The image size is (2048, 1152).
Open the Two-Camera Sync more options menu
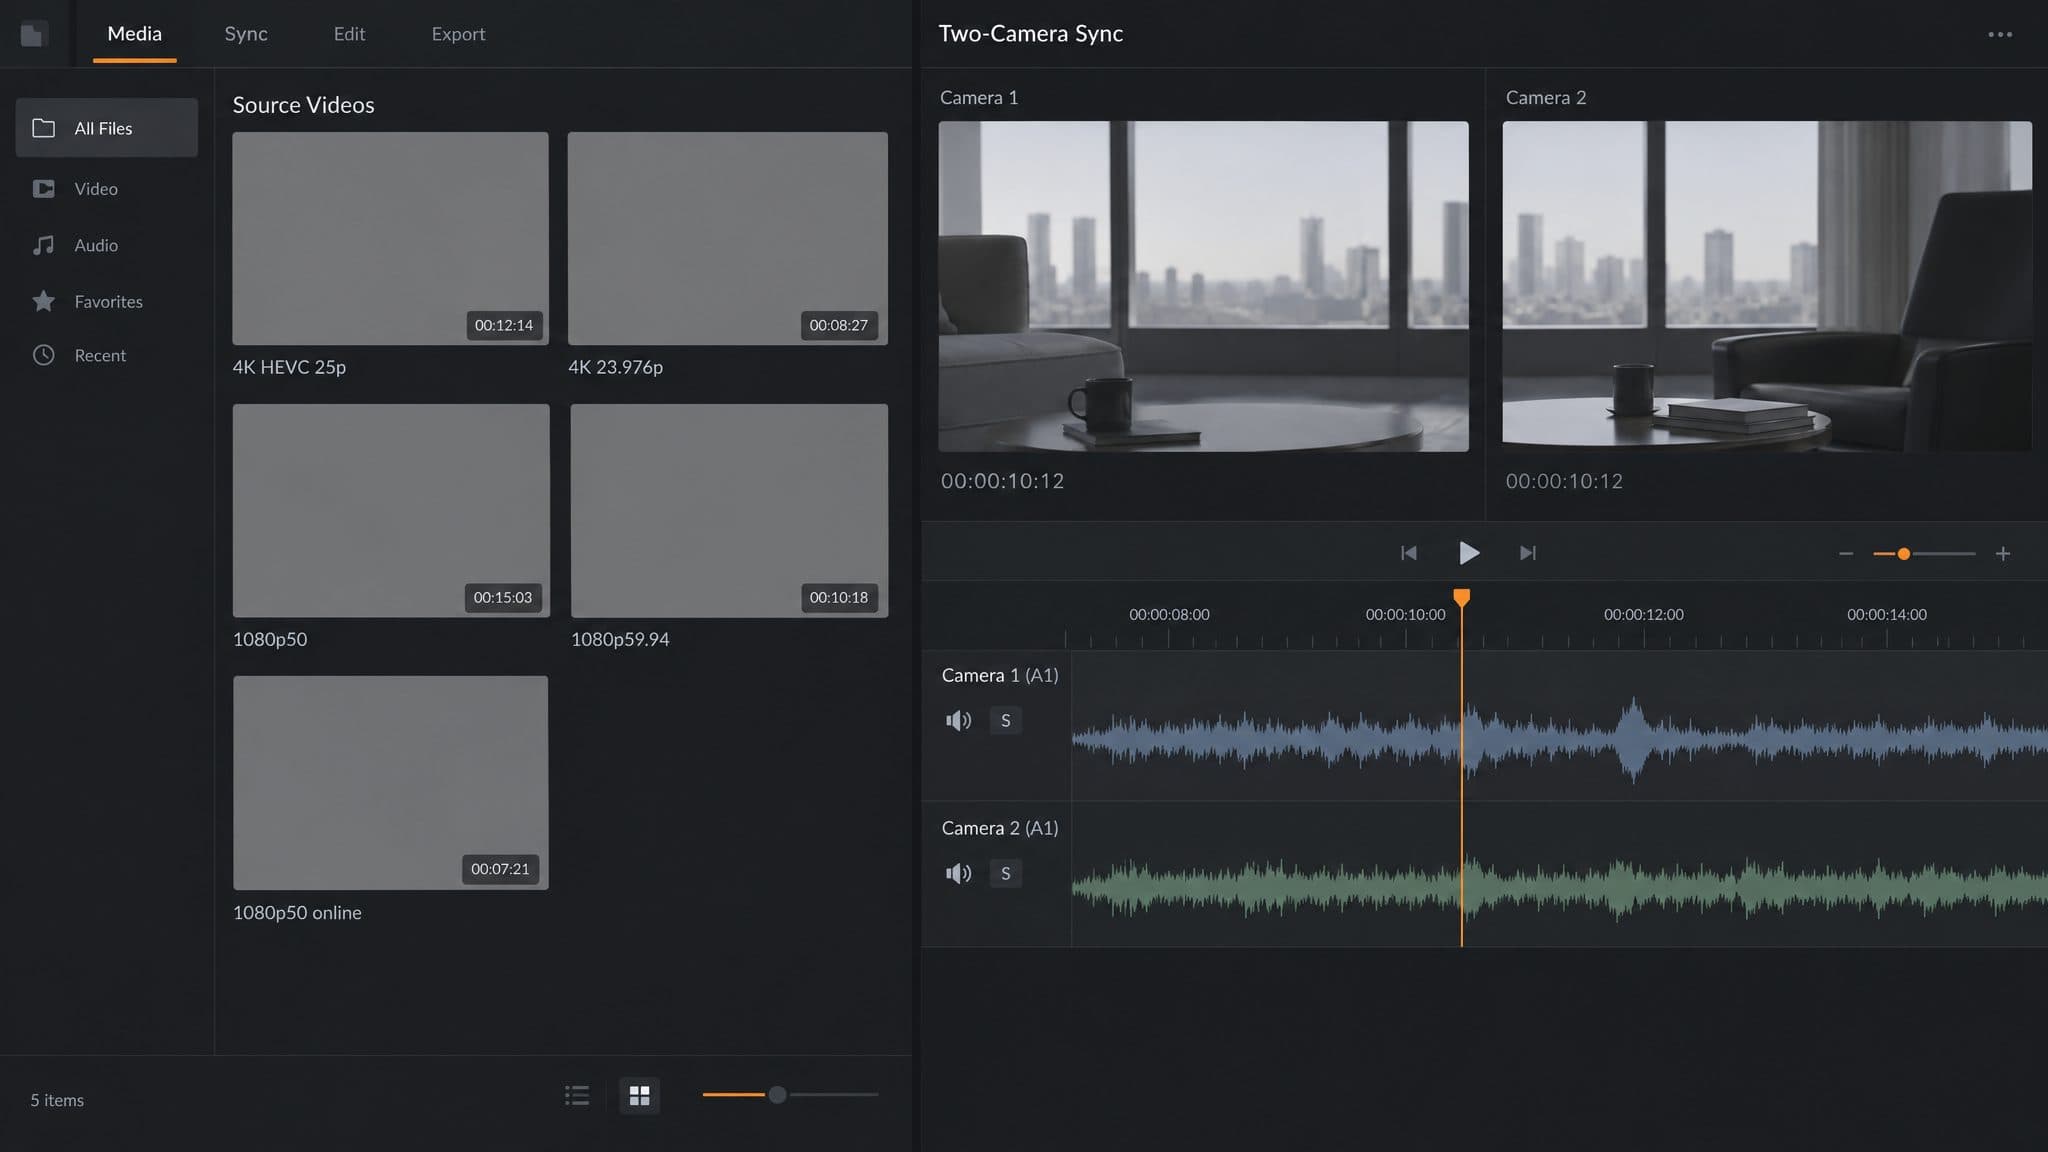(x=2000, y=34)
